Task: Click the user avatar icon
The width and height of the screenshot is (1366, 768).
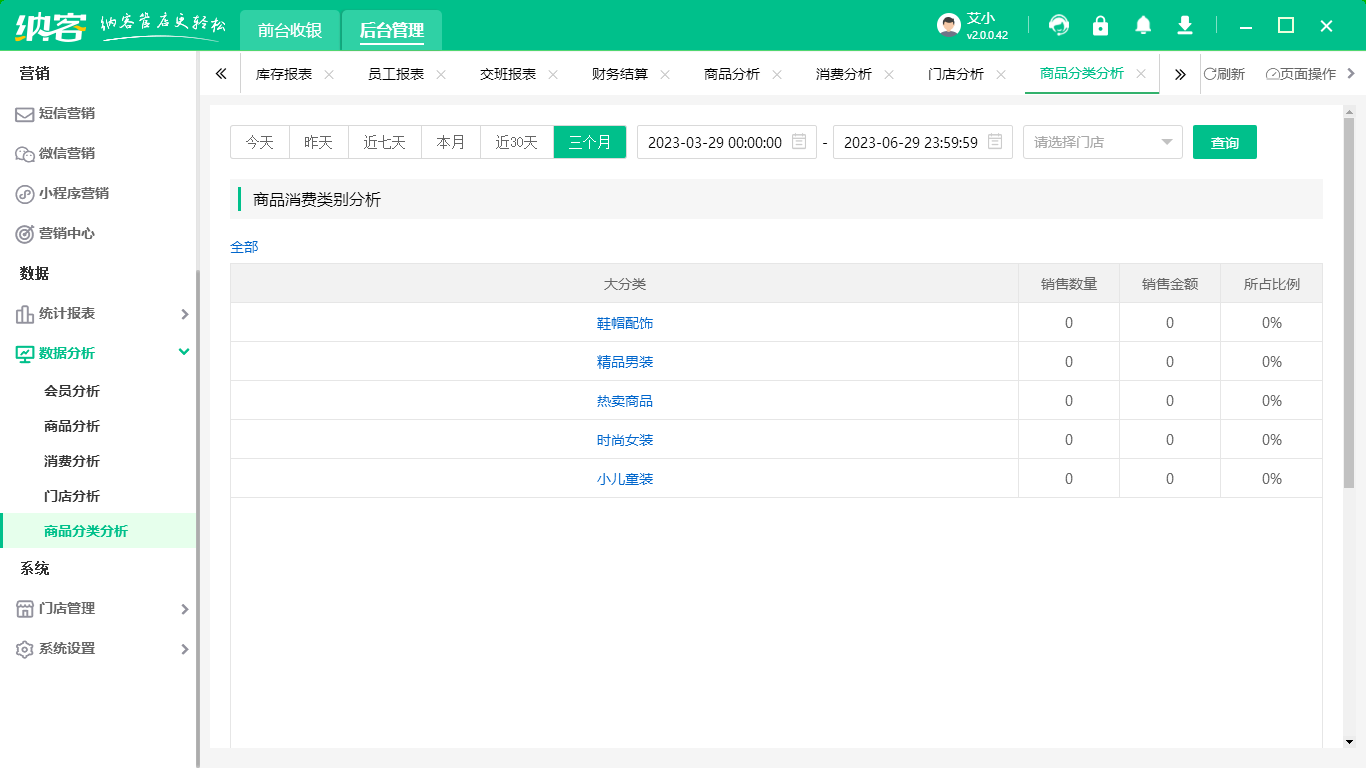Action: click(x=949, y=26)
